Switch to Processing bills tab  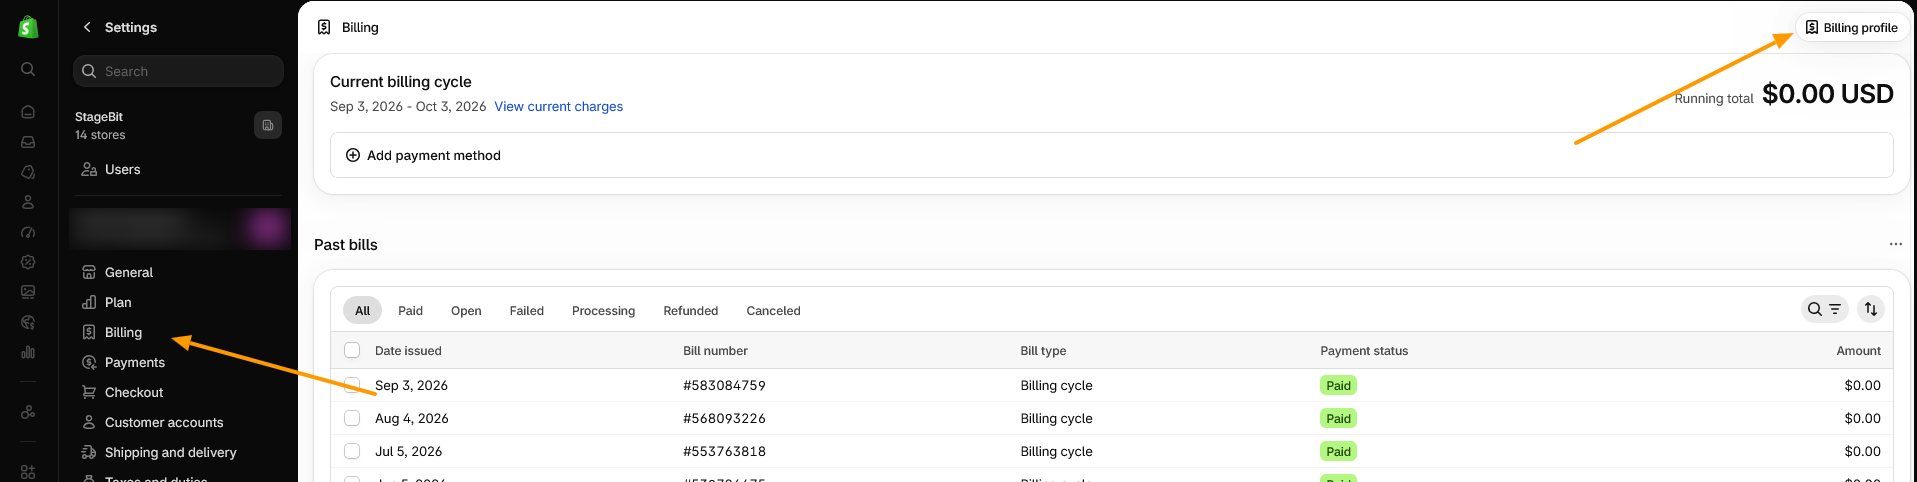click(x=603, y=310)
